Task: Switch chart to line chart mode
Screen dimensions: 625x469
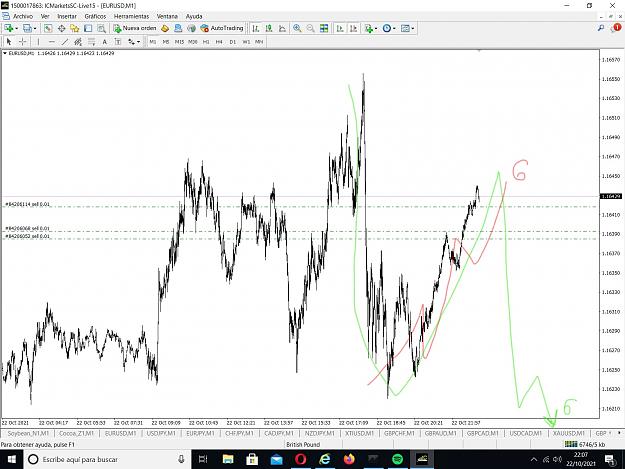Action: (x=282, y=28)
